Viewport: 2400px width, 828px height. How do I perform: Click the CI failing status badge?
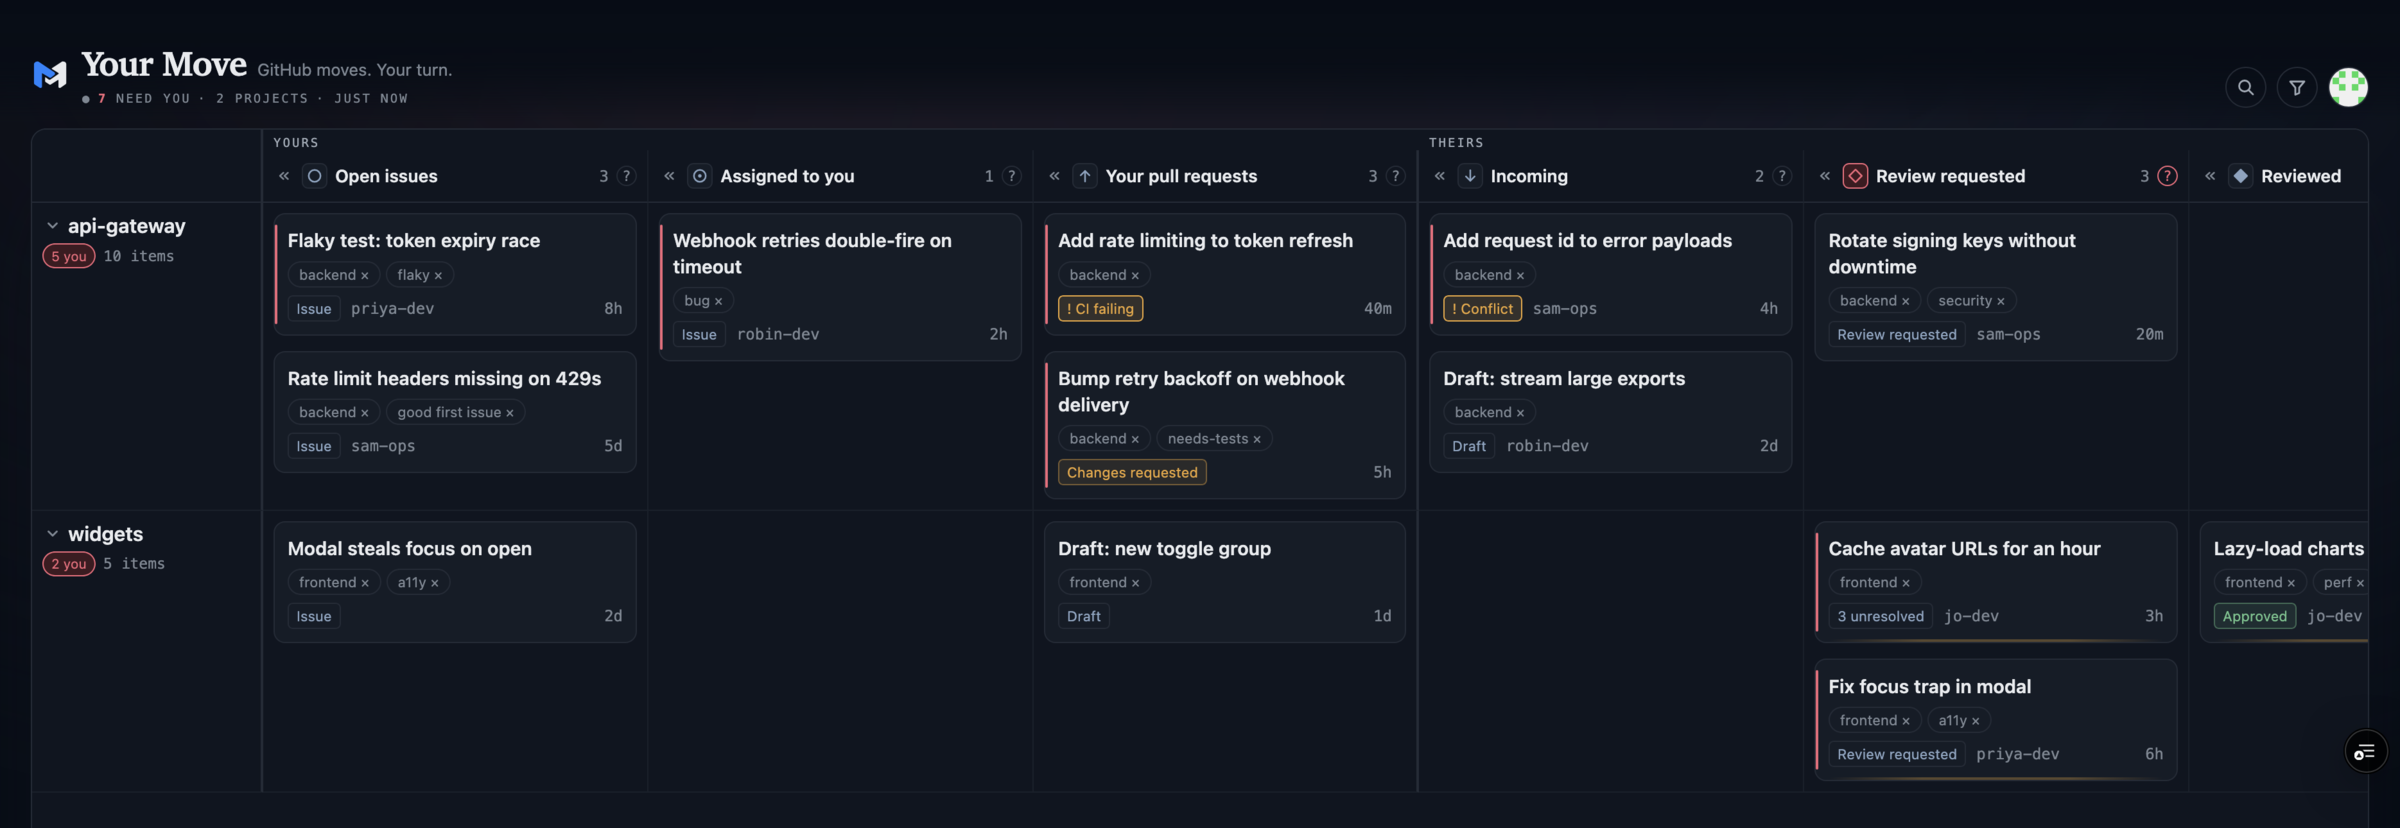click(1100, 309)
